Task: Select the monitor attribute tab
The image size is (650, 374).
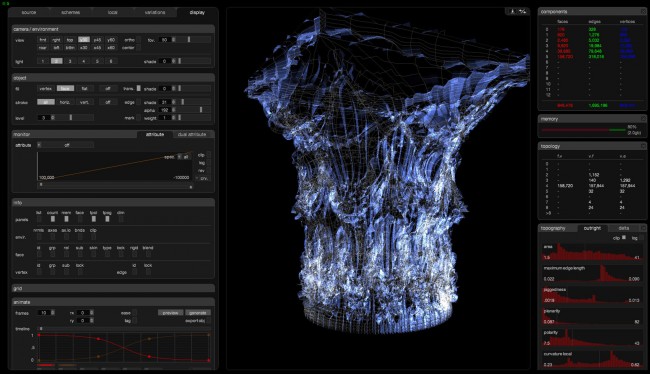Action: click(155, 134)
